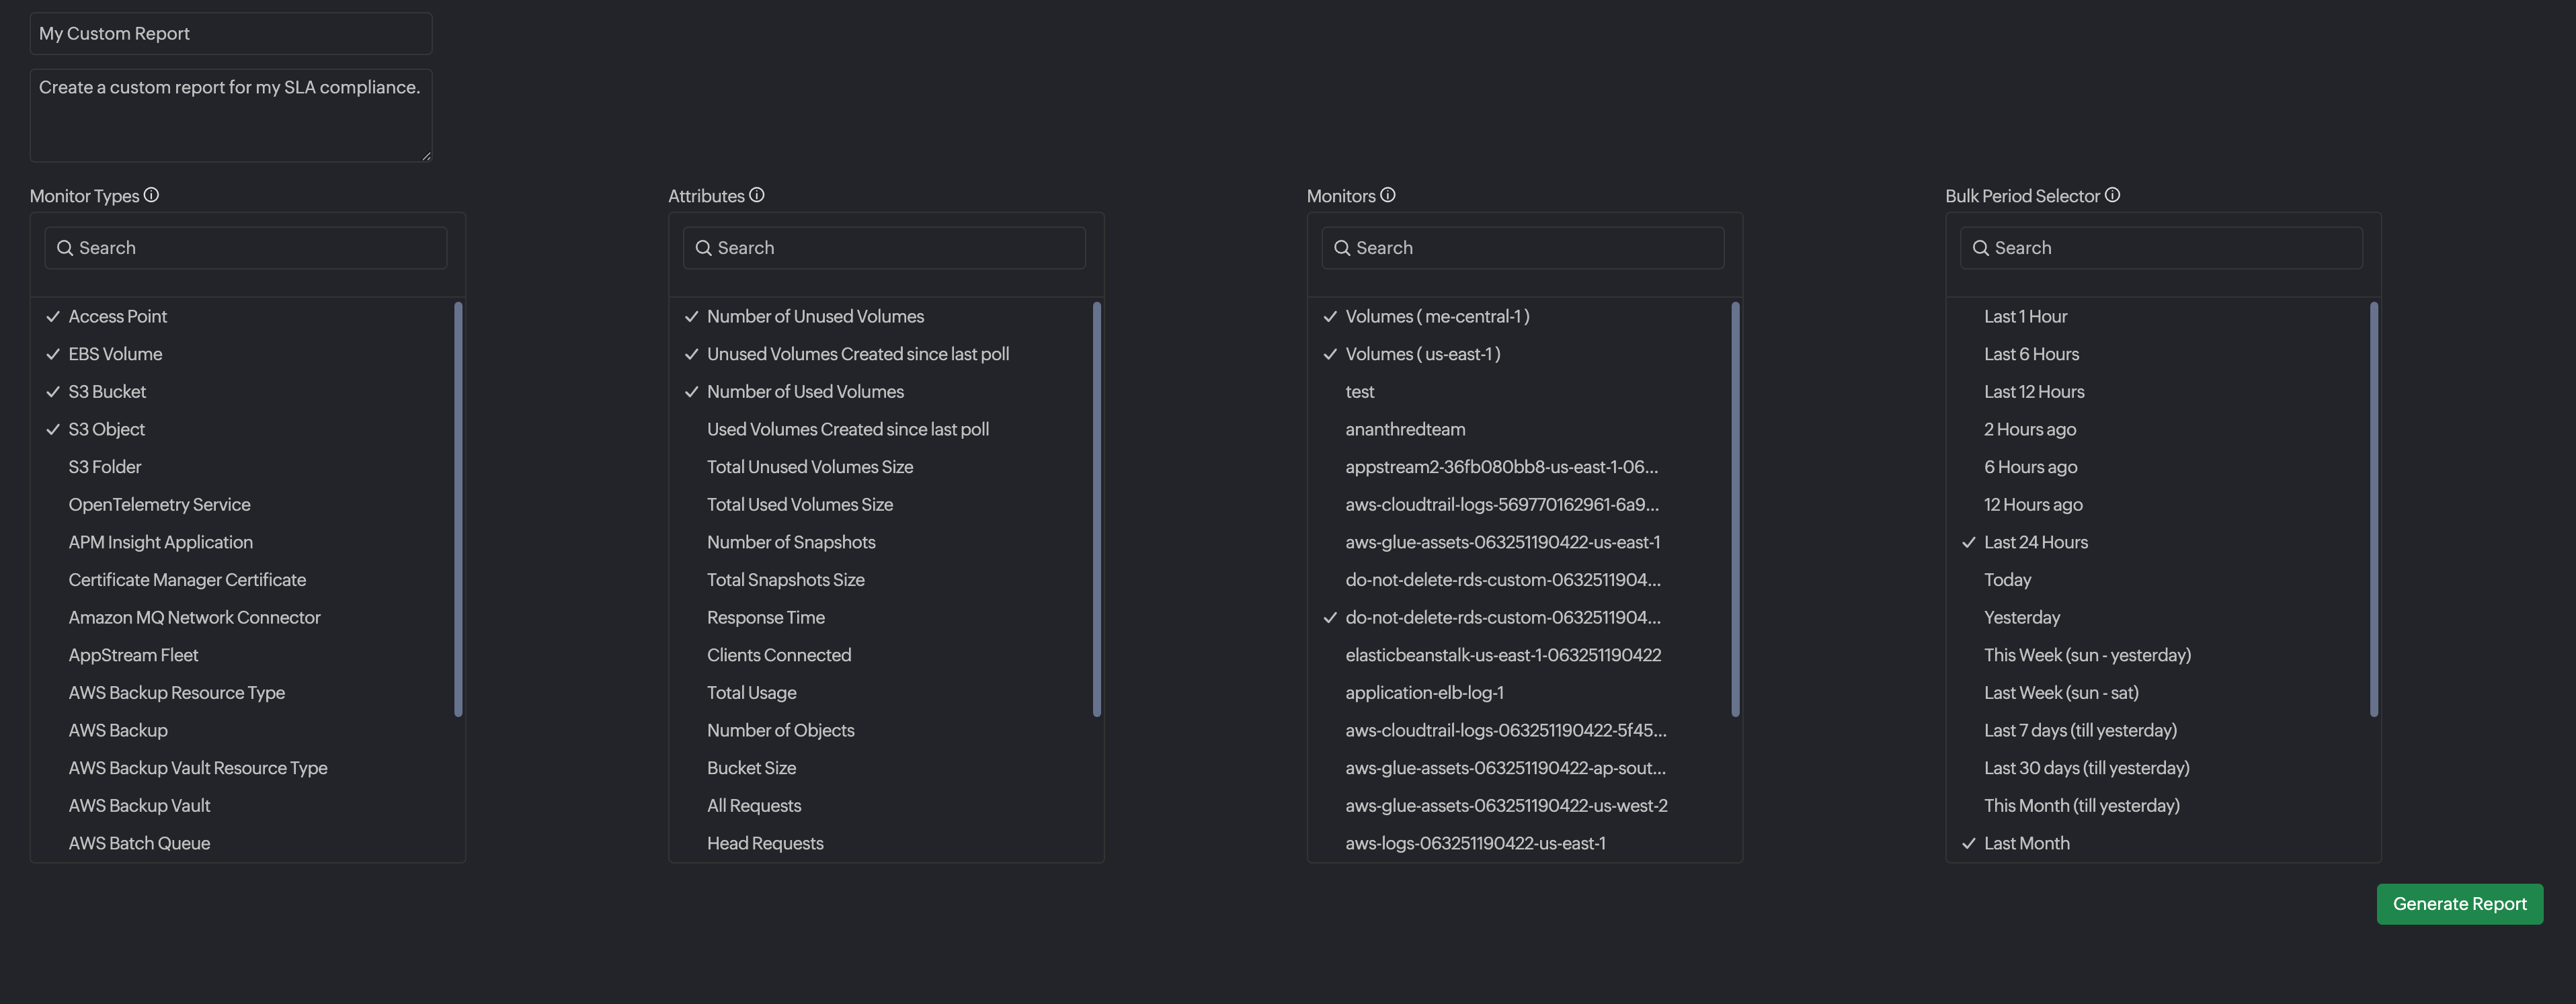Click the magnifier icon in Attributes search
Viewport: 2576px width, 1004px height.
click(704, 248)
